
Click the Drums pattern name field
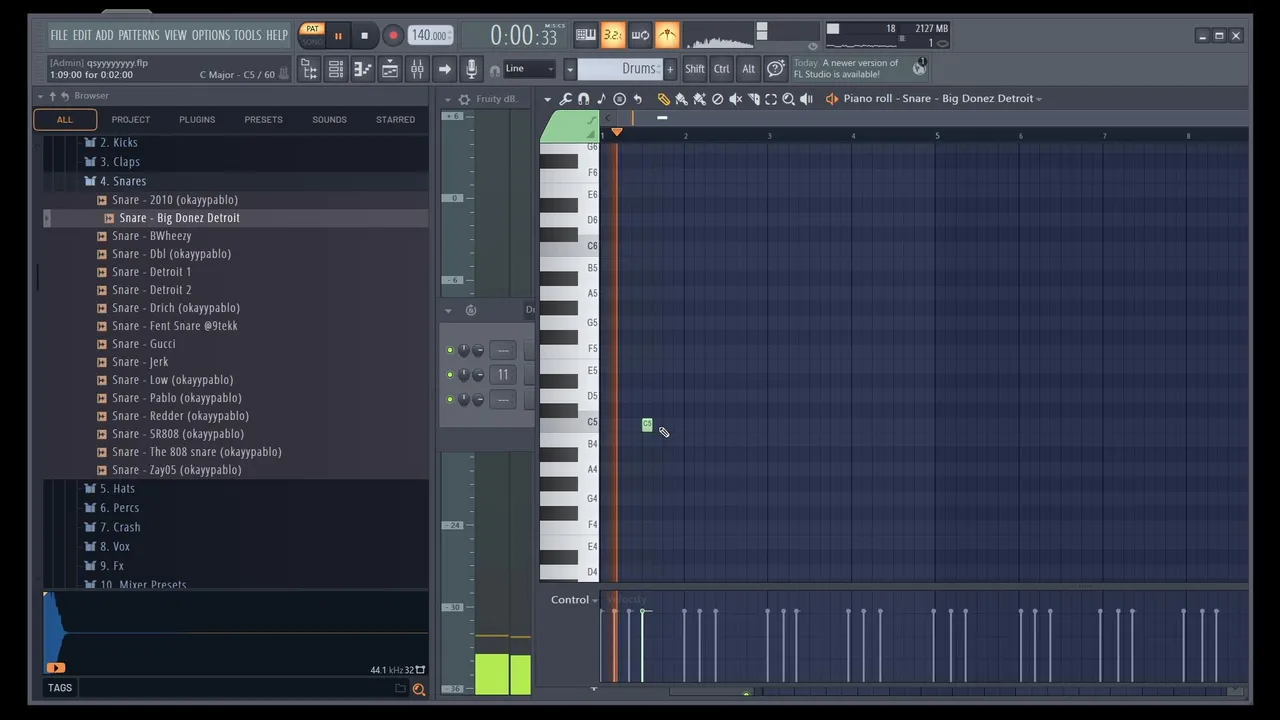click(620, 69)
